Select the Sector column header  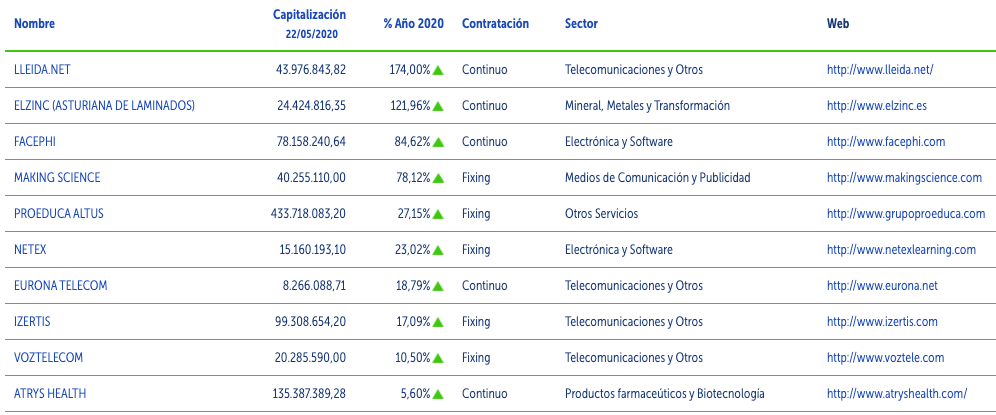(x=581, y=24)
